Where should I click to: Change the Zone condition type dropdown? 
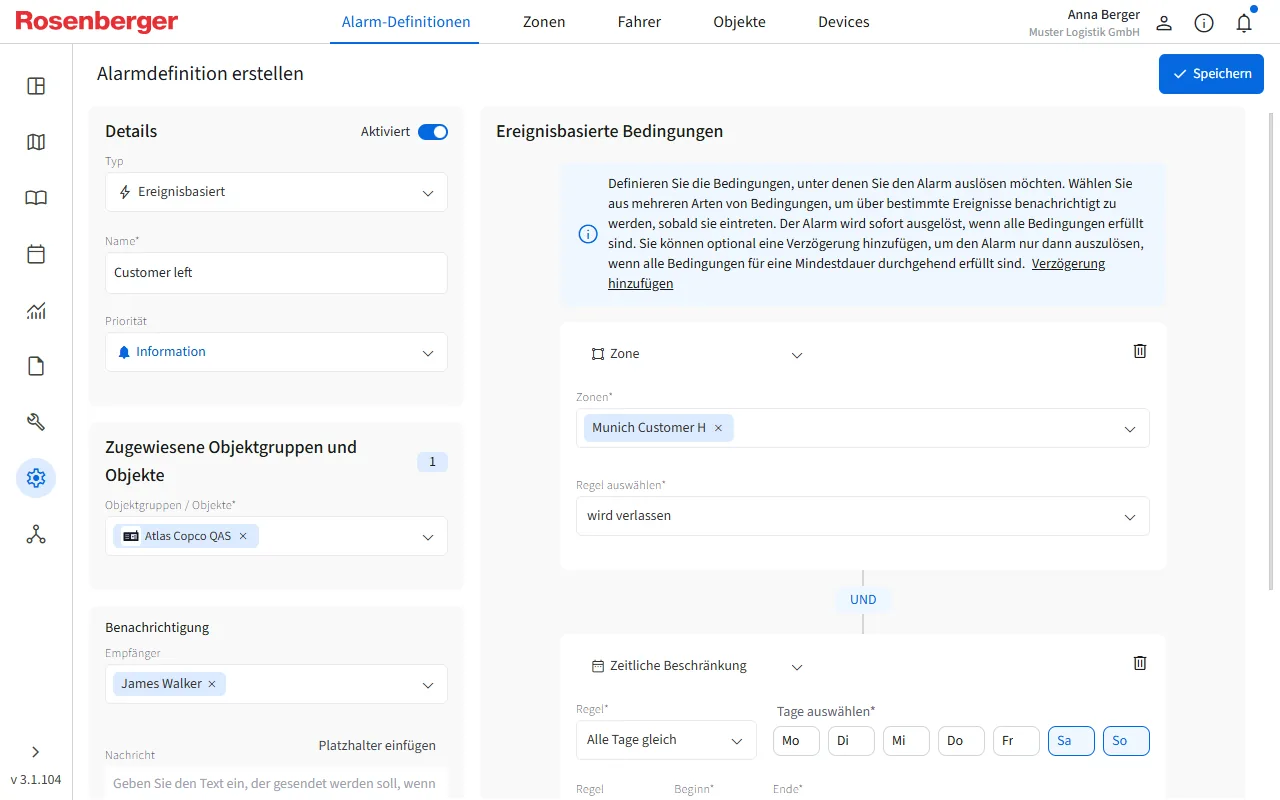point(696,354)
